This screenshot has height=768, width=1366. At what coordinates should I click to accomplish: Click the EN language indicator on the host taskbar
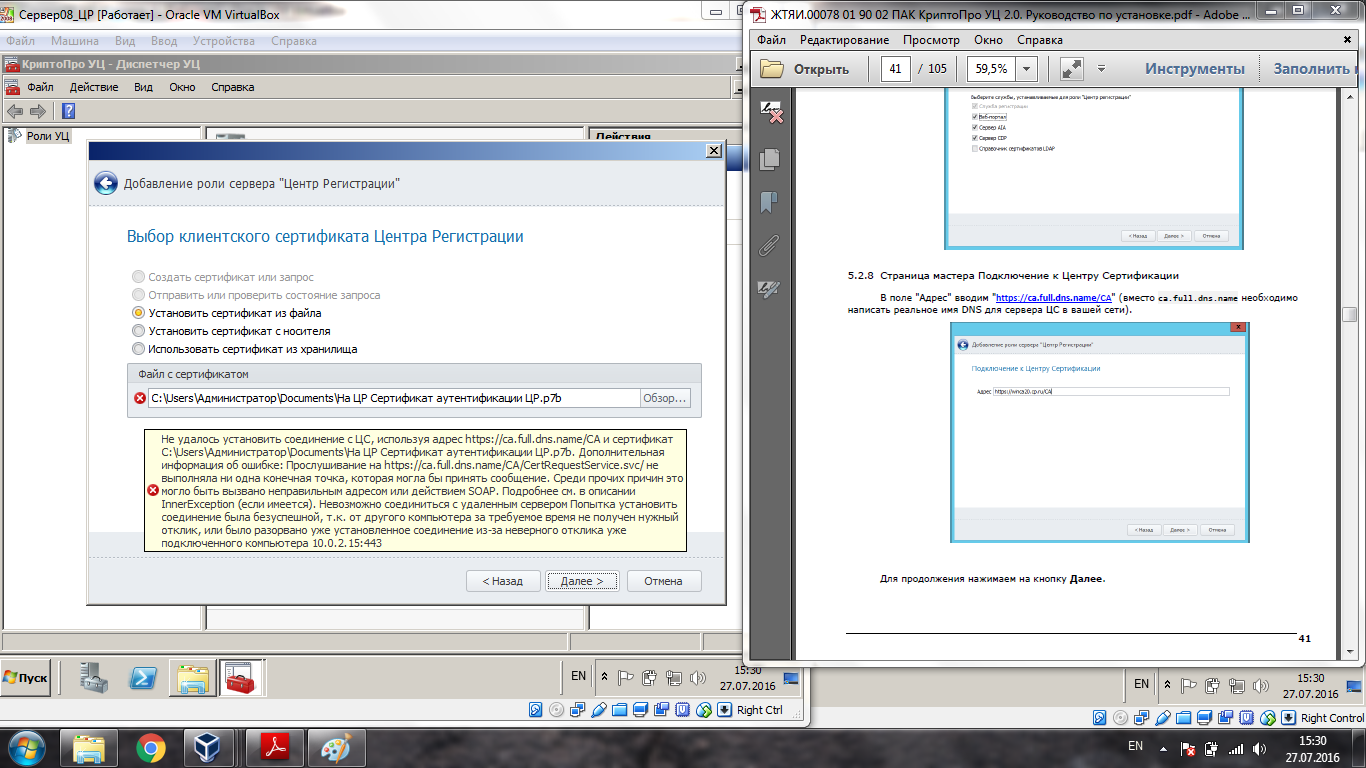tap(1135, 747)
